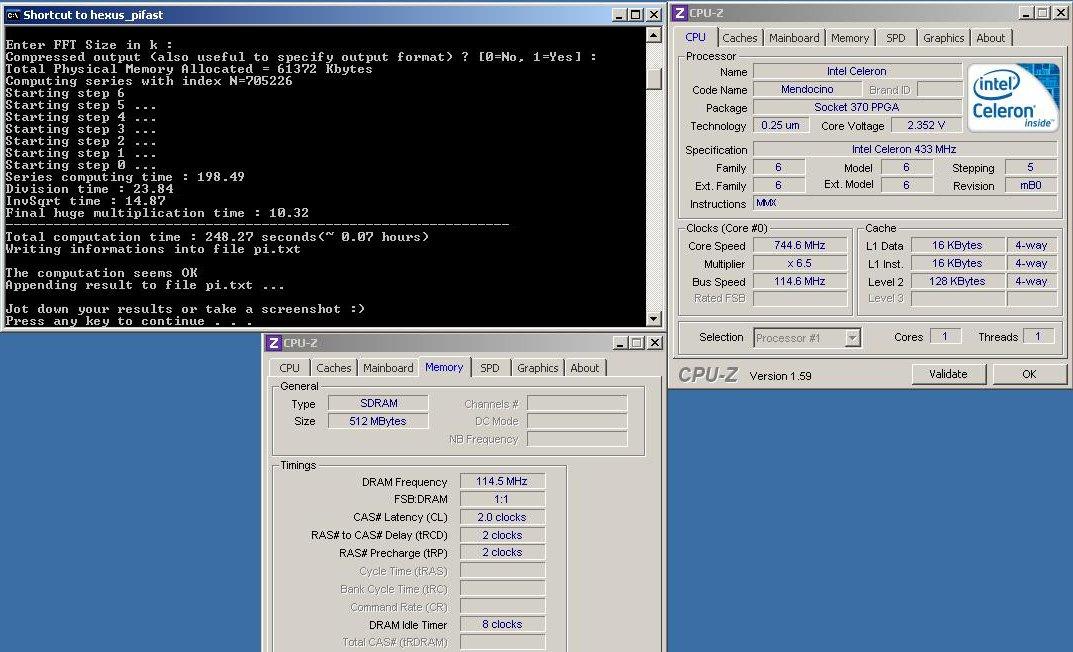Click the Core Voltage value '2.352 V'
The height and width of the screenshot is (652, 1073).
(x=926, y=126)
